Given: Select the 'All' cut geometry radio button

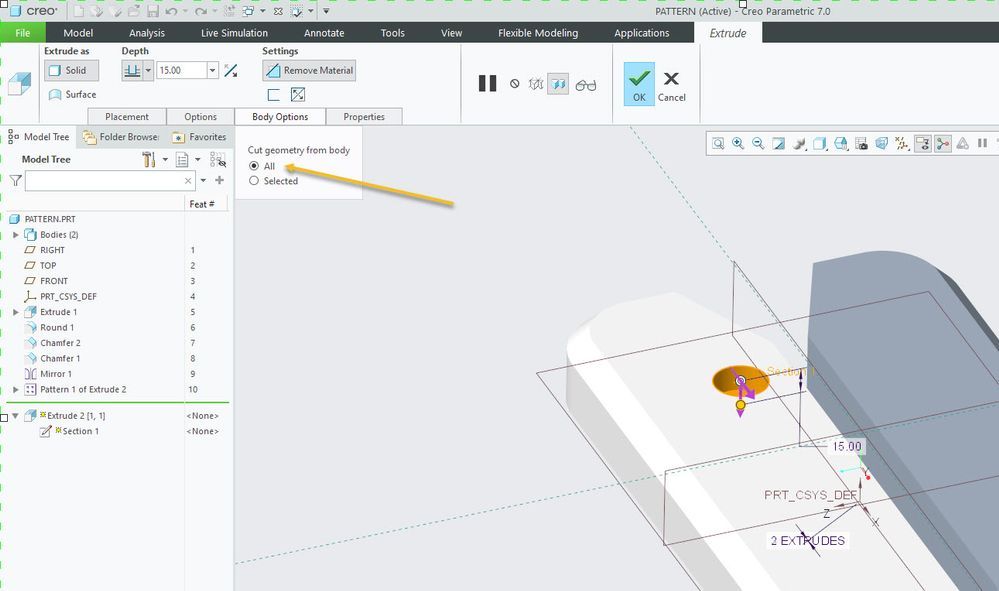Looking at the screenshot, I should pyautogui.click(x=254, y=166).
